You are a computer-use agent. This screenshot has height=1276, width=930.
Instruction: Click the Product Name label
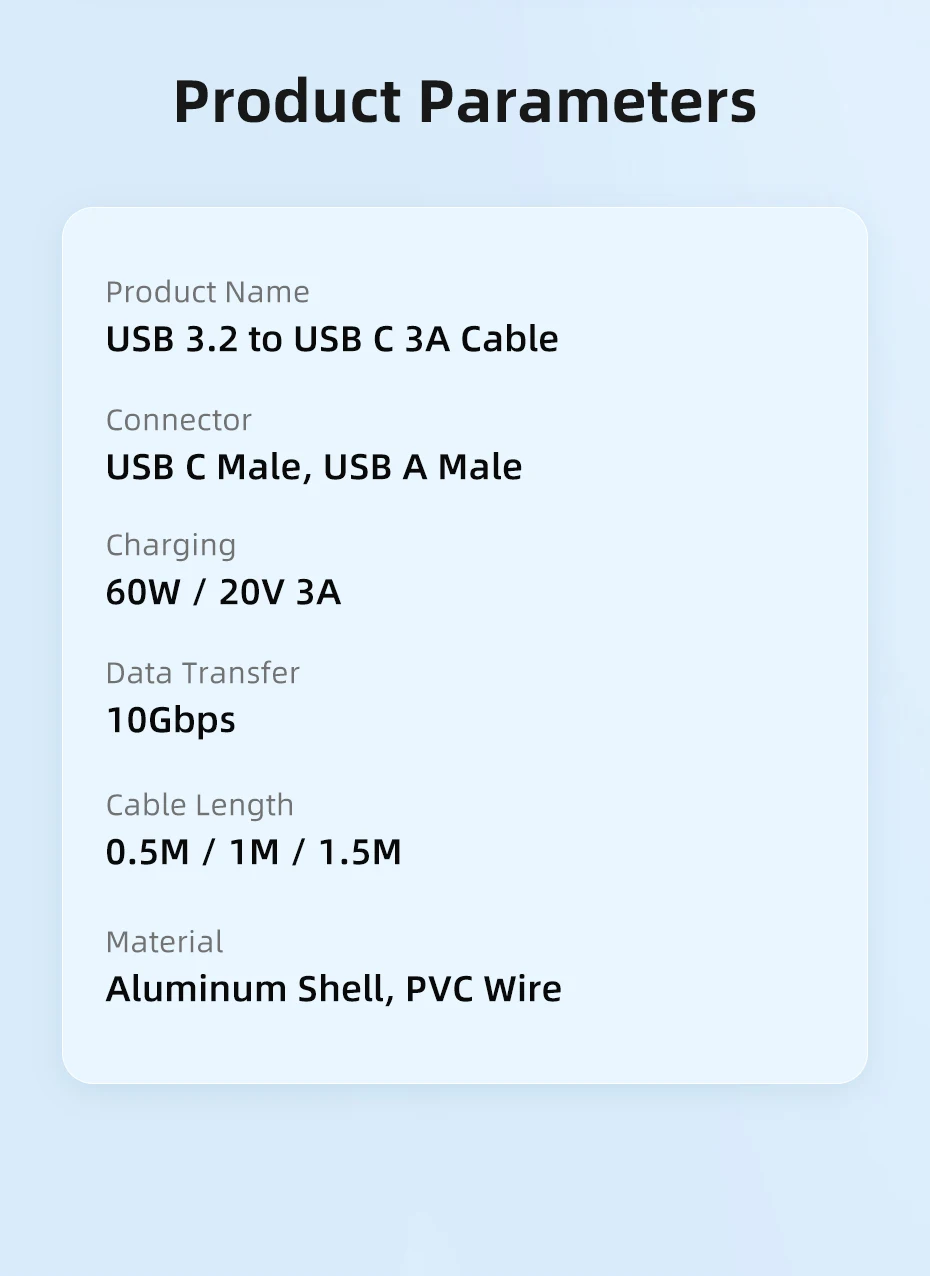point(207,292)
